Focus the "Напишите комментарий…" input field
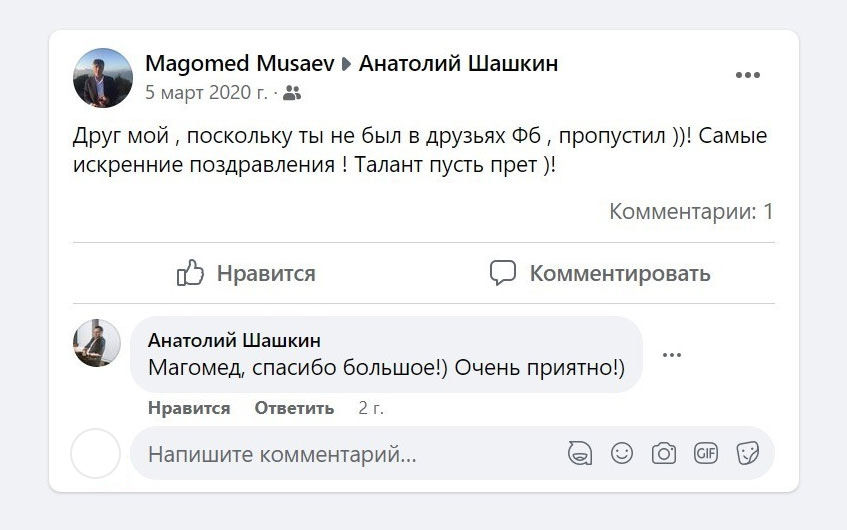Image resolution: width=847 pixels, height=530 pixels. pos(340,455)
